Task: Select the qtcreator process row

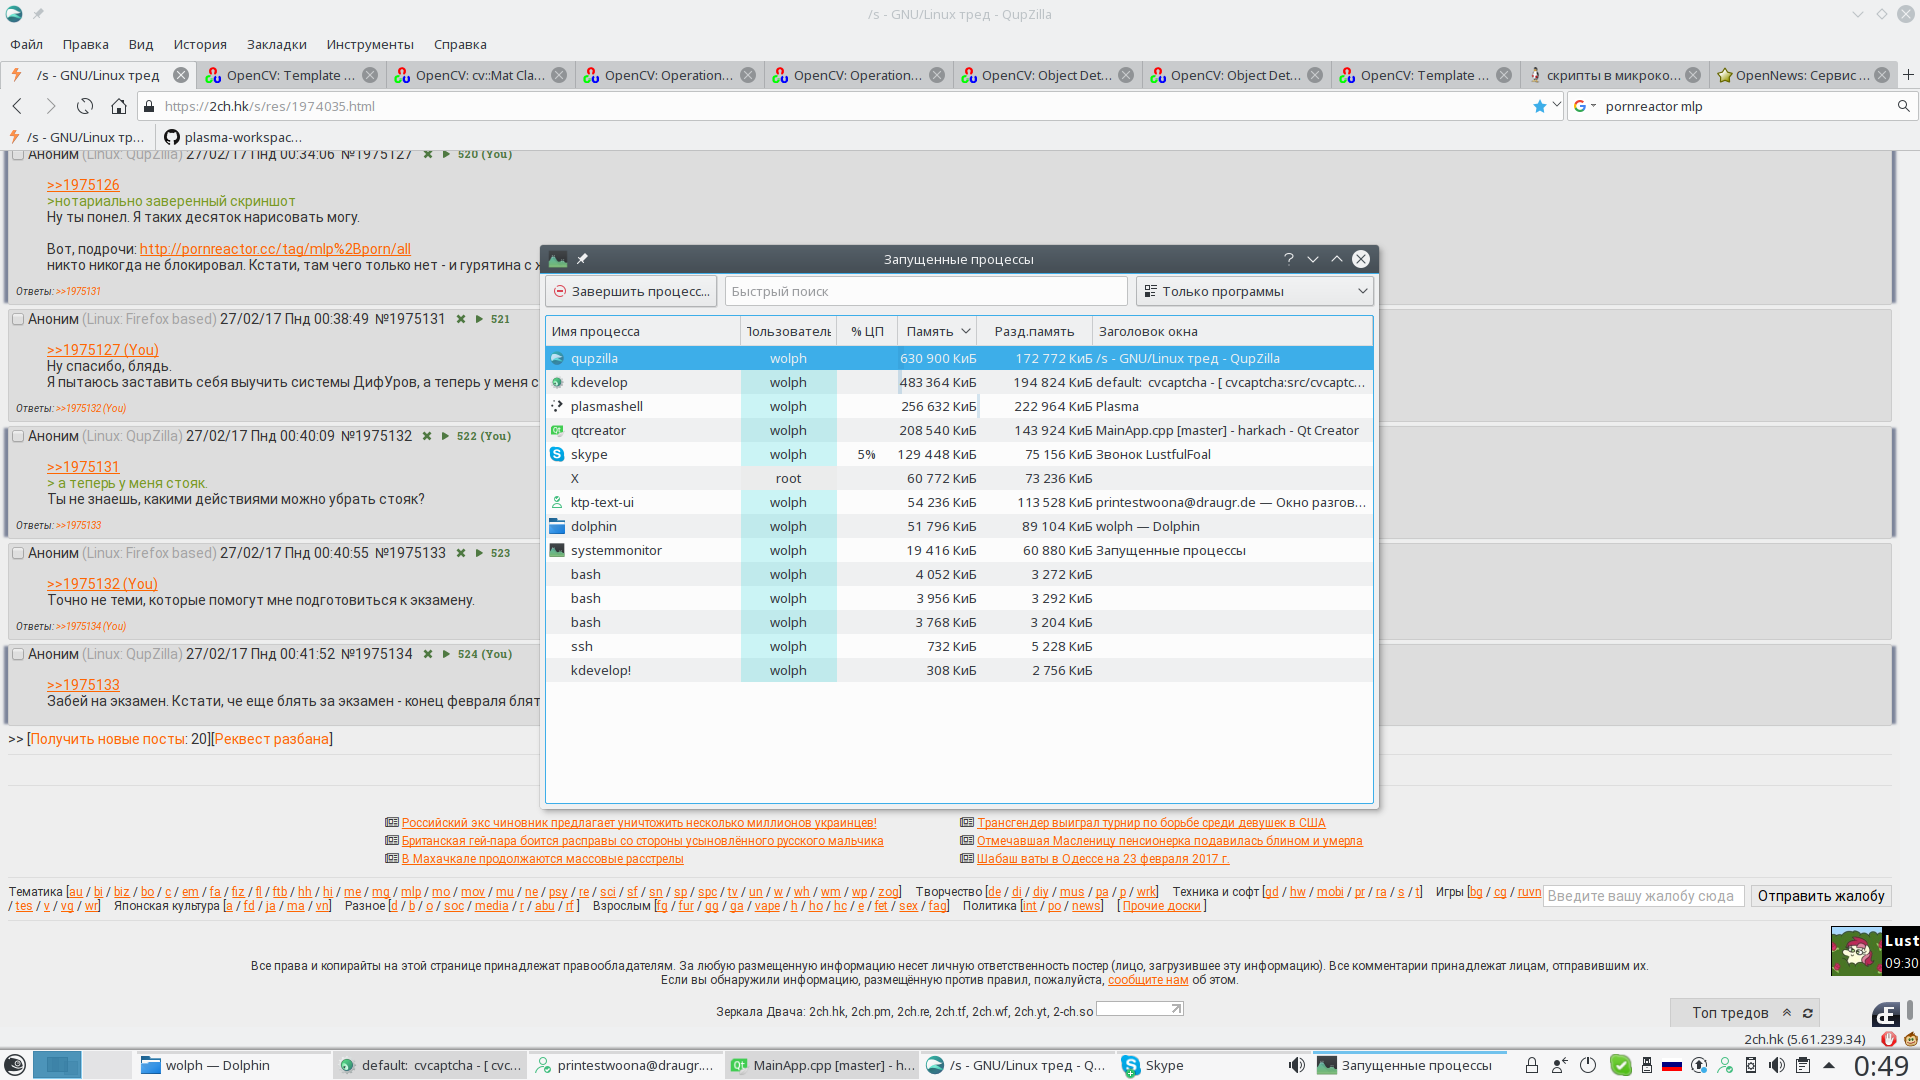Action: 959,430
